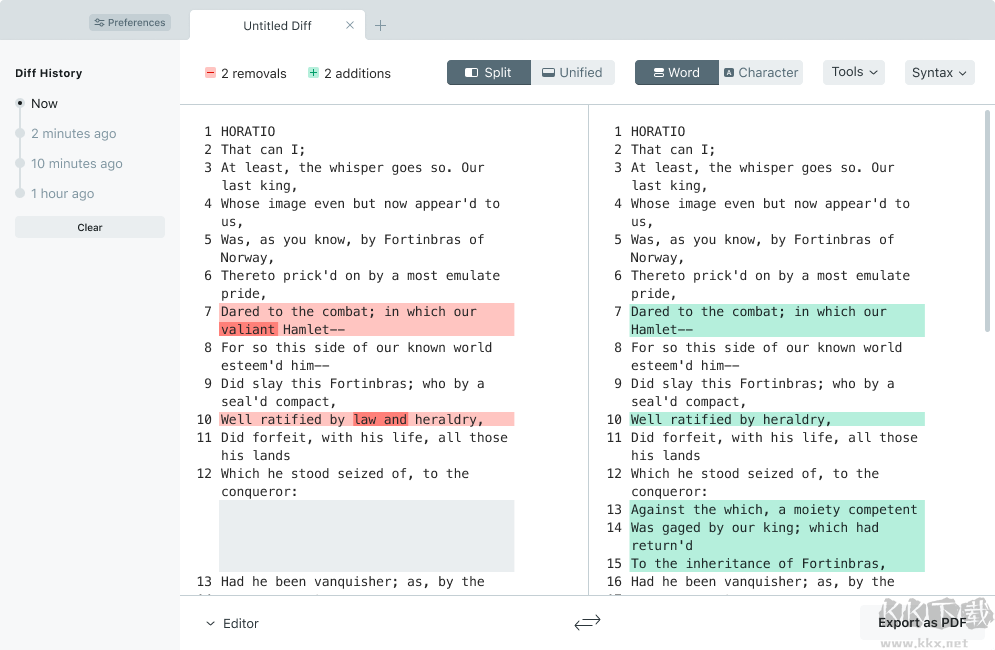Open Preferences from the top bar
This screenshot has height=650, width=995.
[129, 23]
